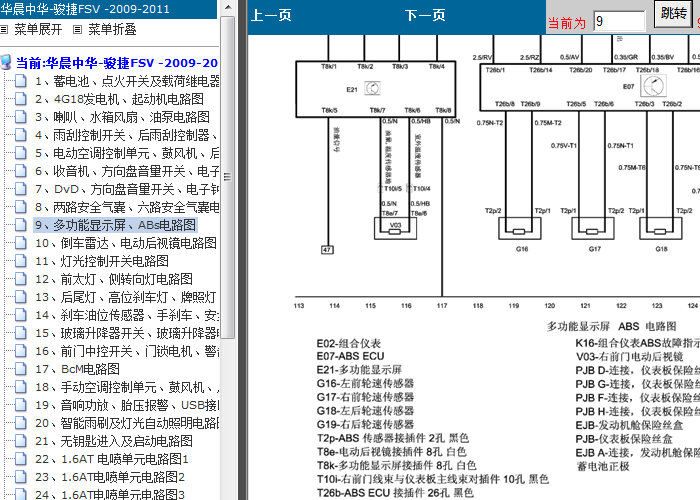Click legend text 蓄电池正极
The image size is (700, 500).
click(603, 467)
